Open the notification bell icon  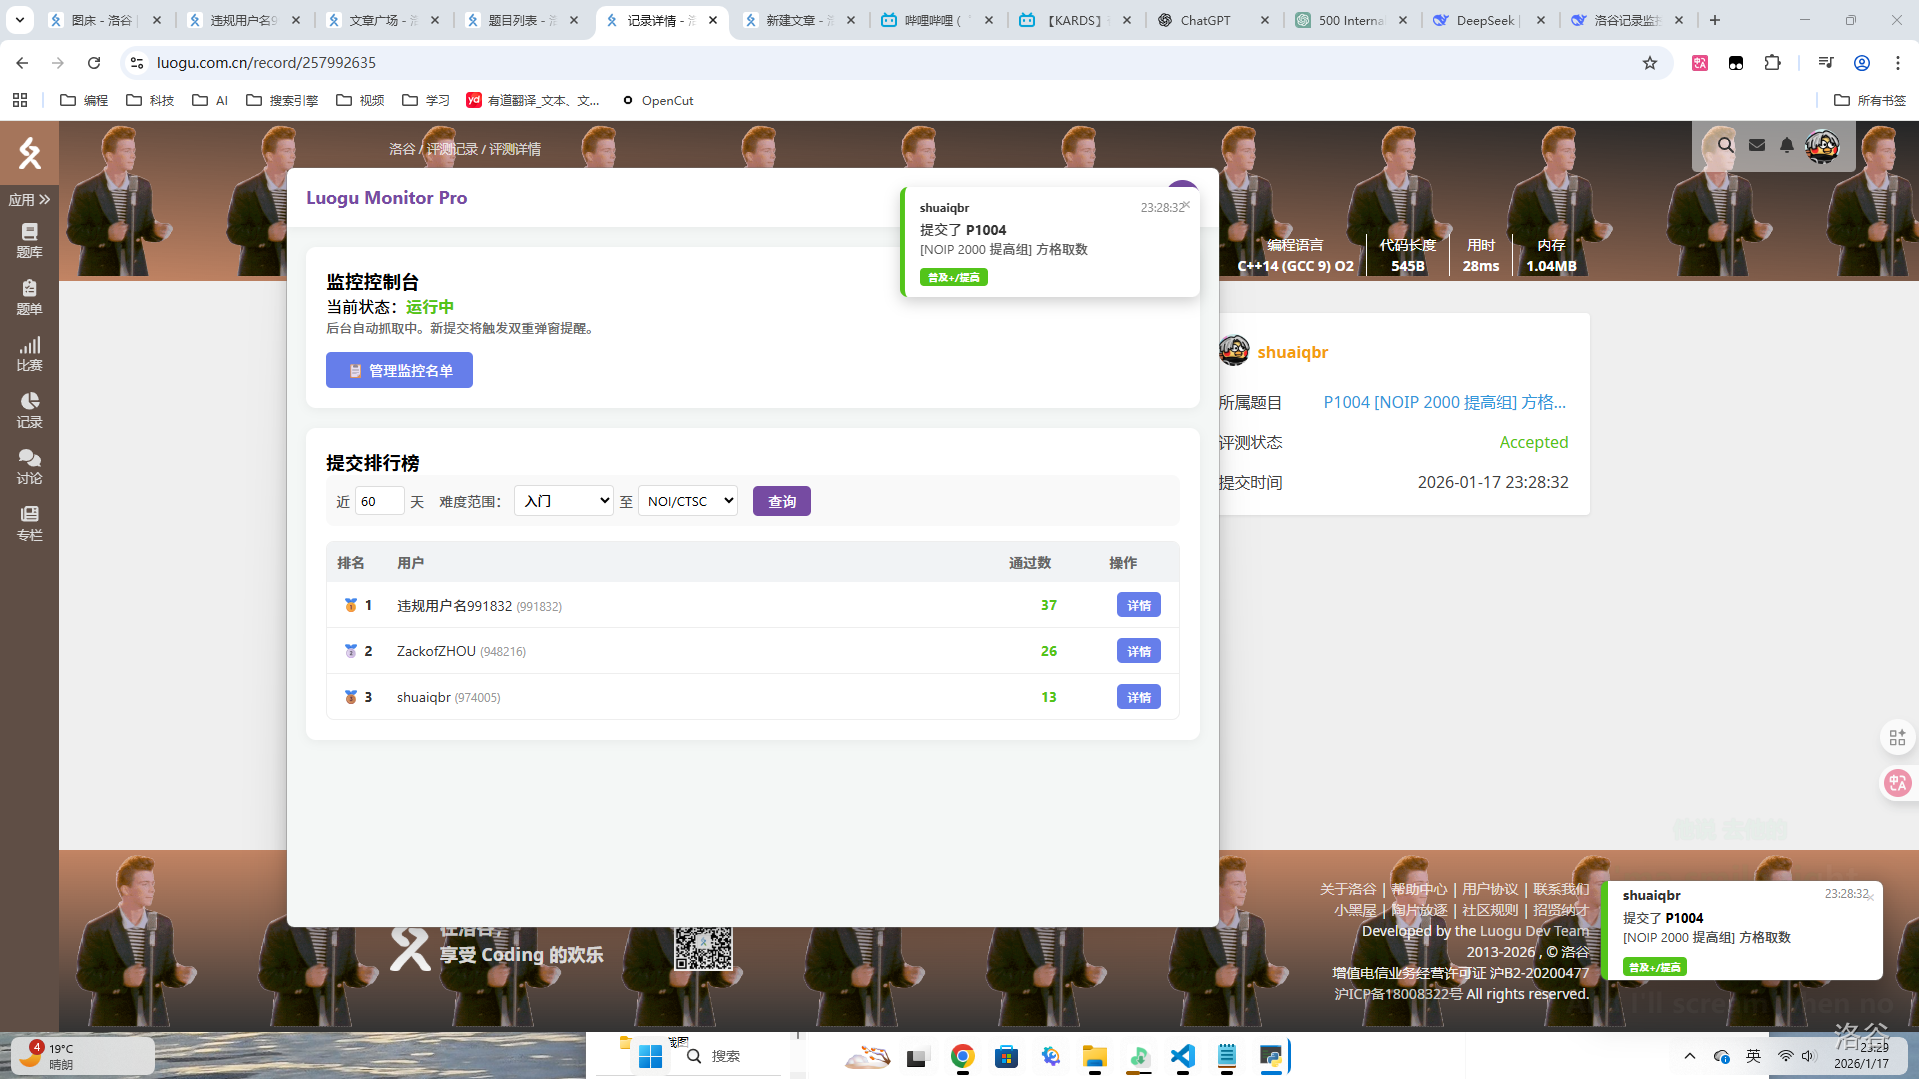pos(1786,145)
